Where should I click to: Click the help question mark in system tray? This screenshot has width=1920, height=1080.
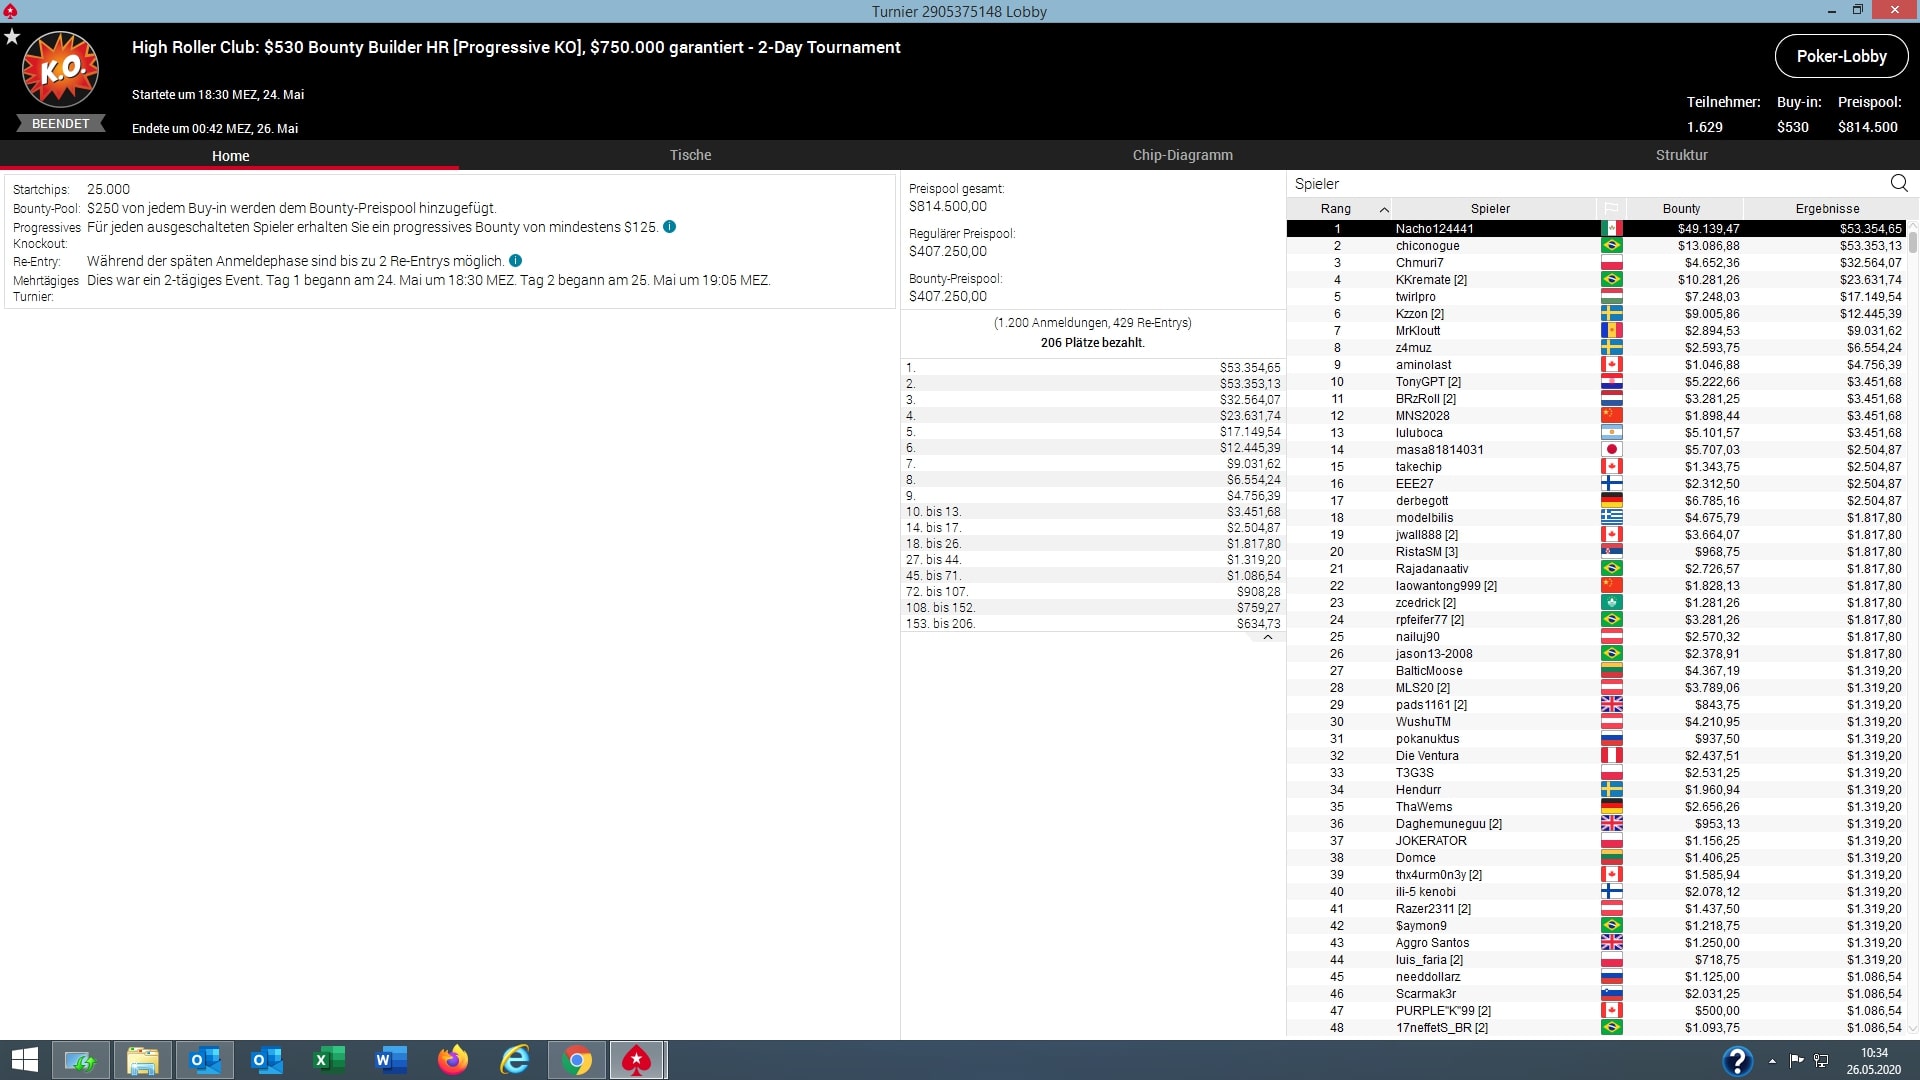pyautogui.click(x=1737, y=1060)
